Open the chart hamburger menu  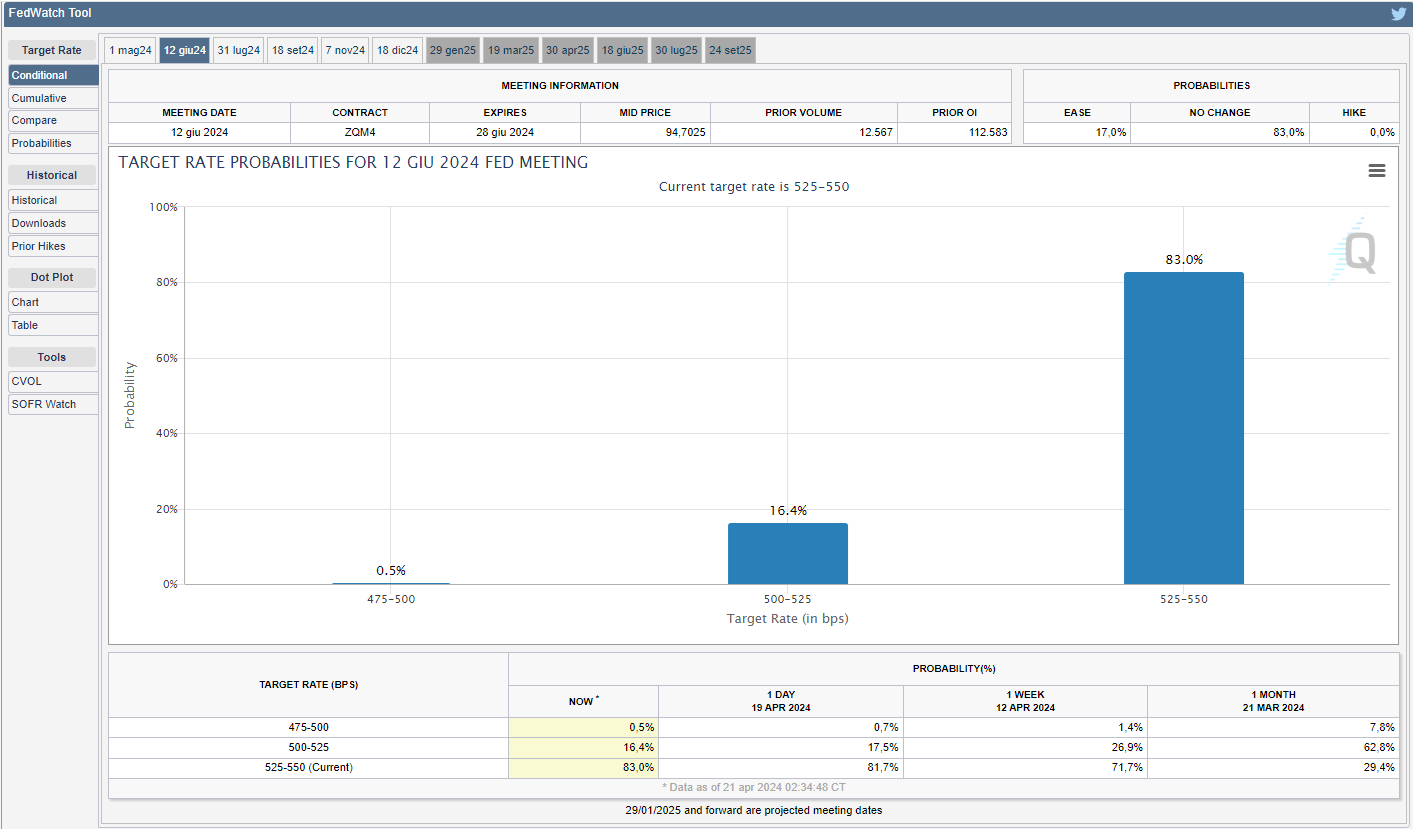click(1376, 171)
